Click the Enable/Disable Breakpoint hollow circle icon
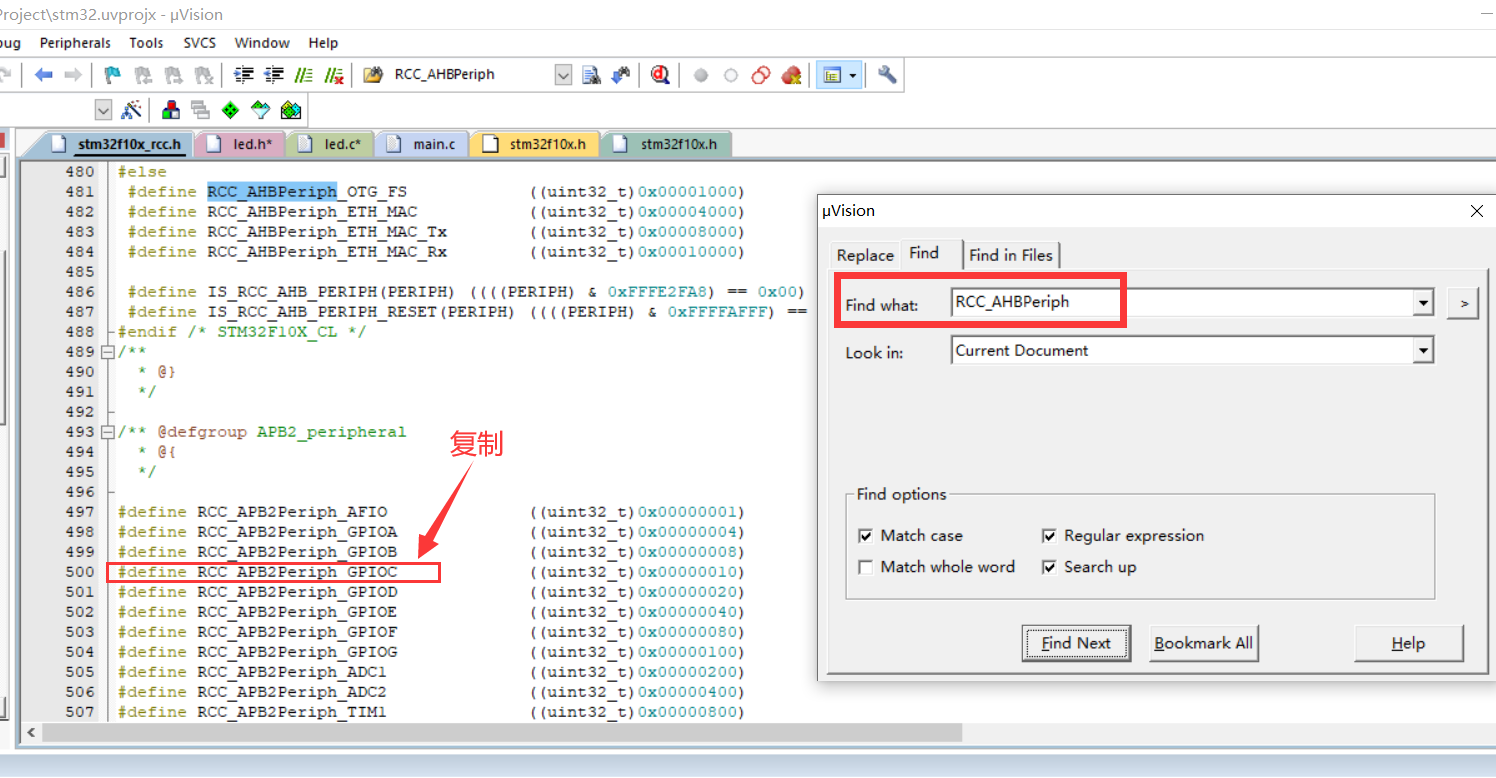Viewport: 1496px width, 778px height. 731,75
